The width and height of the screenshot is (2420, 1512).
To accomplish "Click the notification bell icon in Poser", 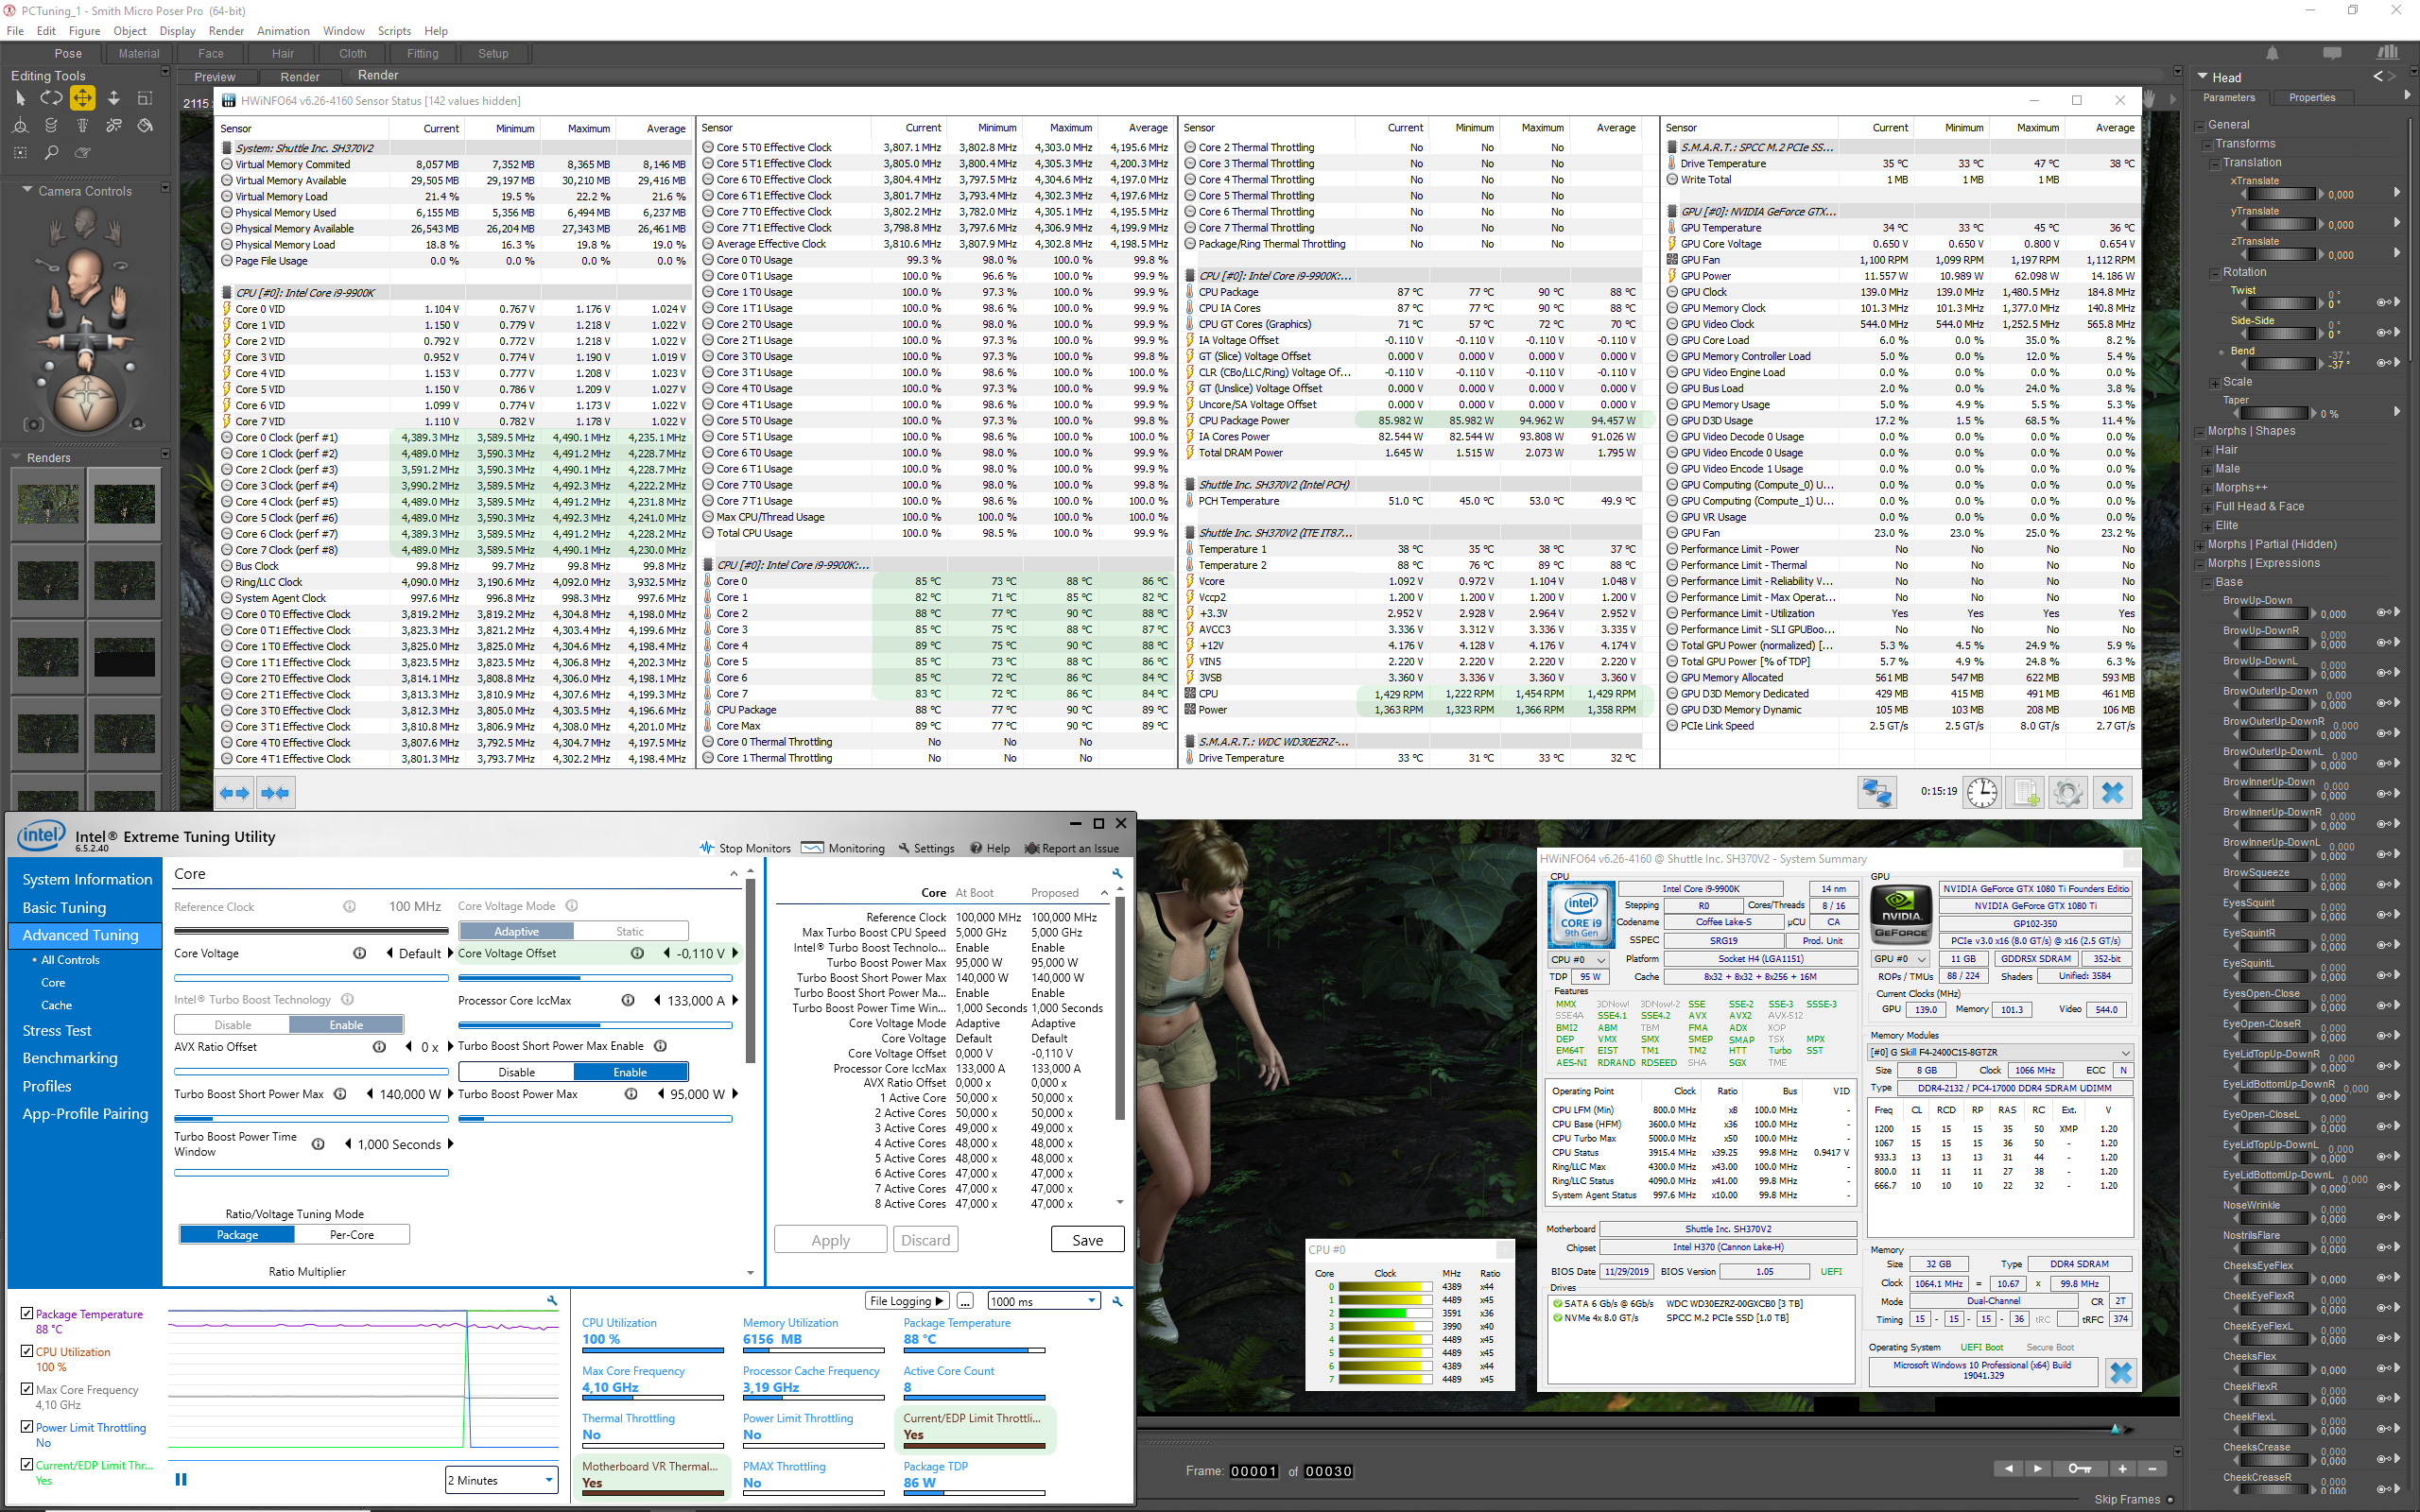I will [x=2272, y=53].
